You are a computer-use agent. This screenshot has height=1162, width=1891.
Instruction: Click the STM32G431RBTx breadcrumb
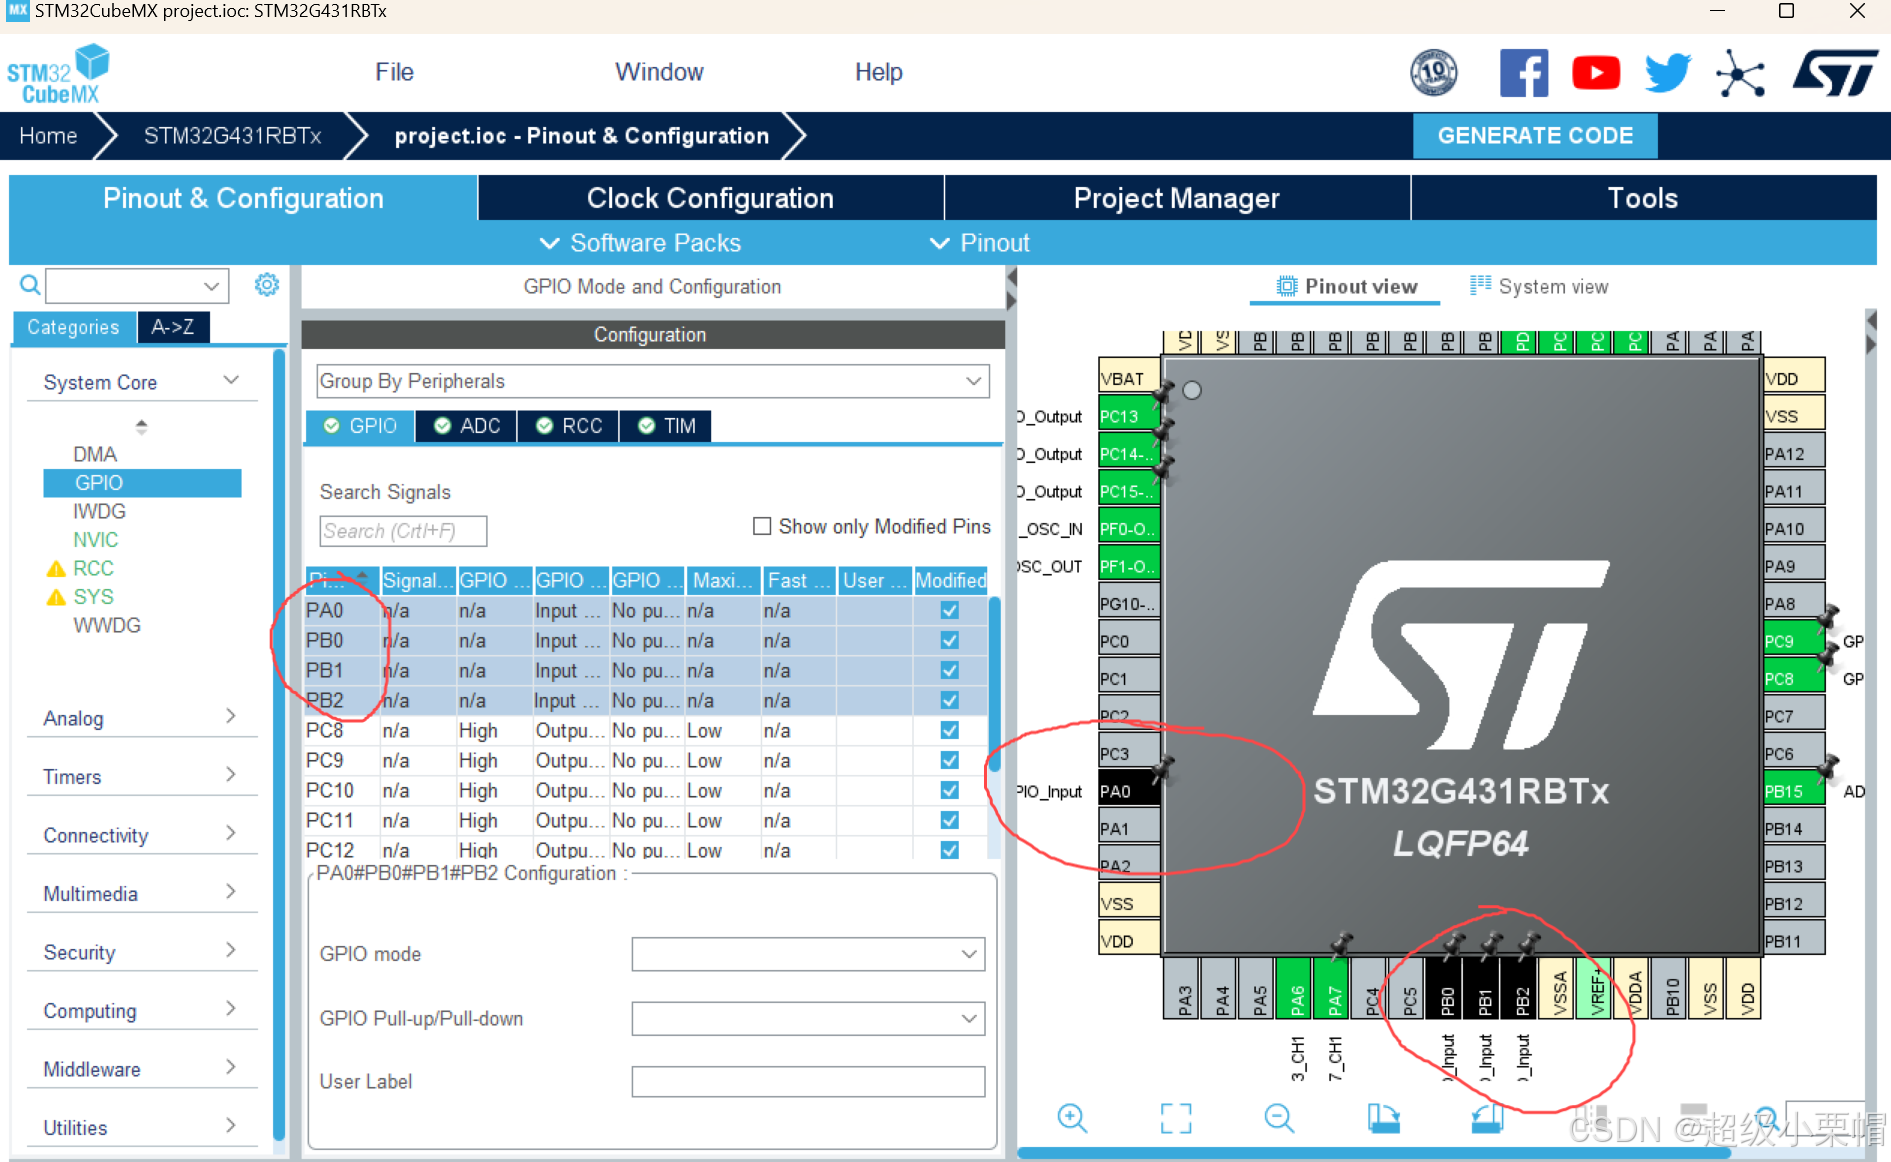(x=232, y=135)
